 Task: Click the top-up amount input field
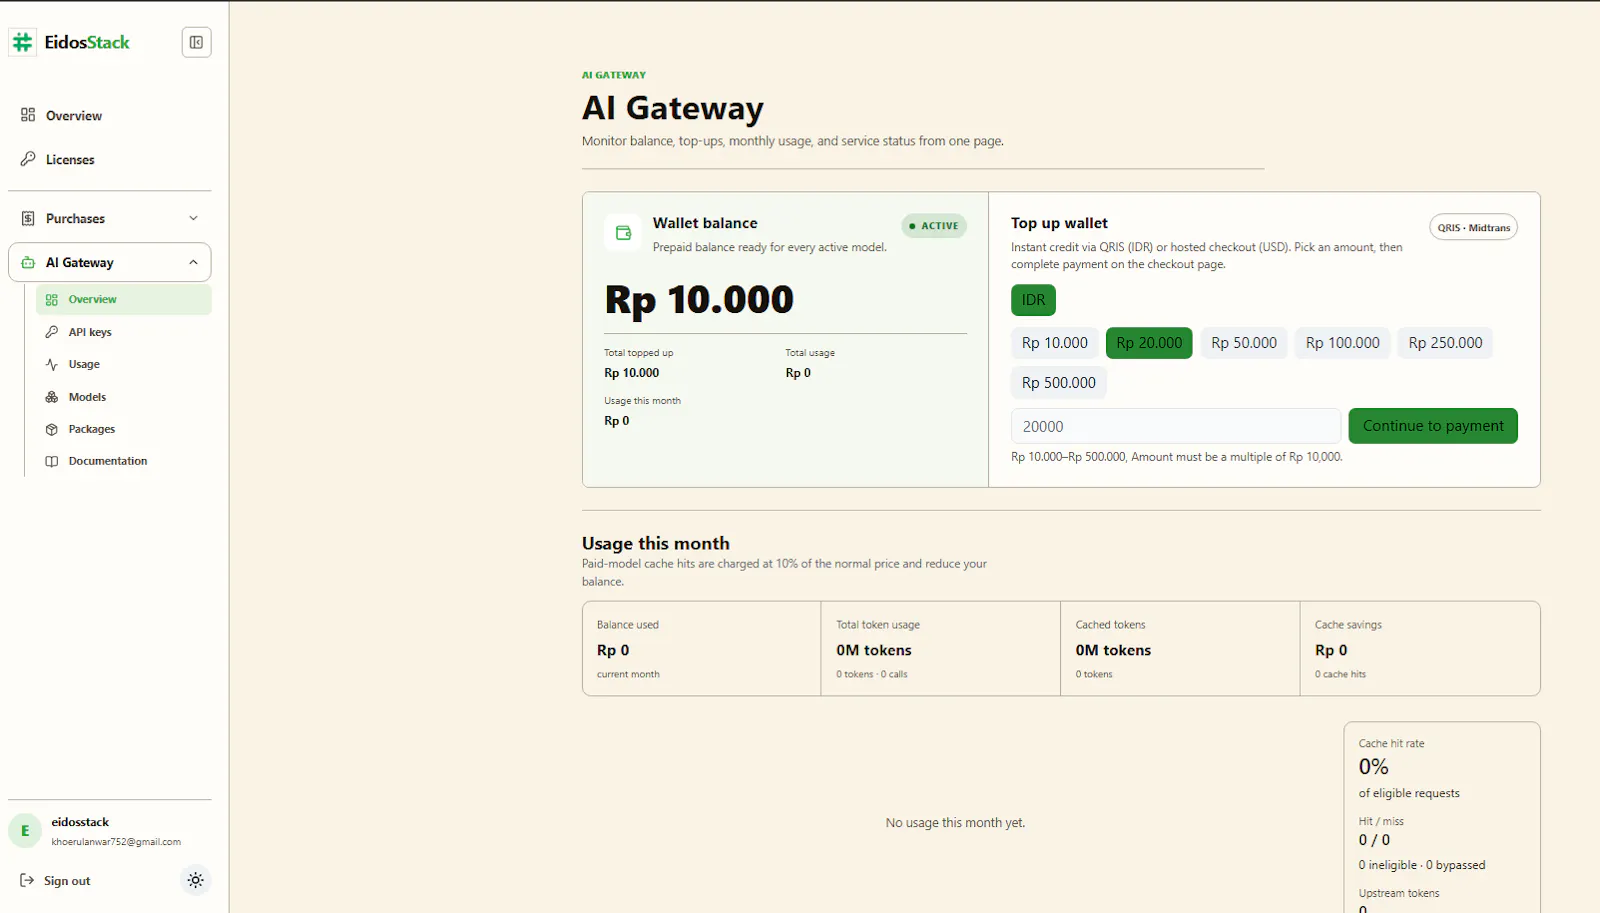[1176, 426]
